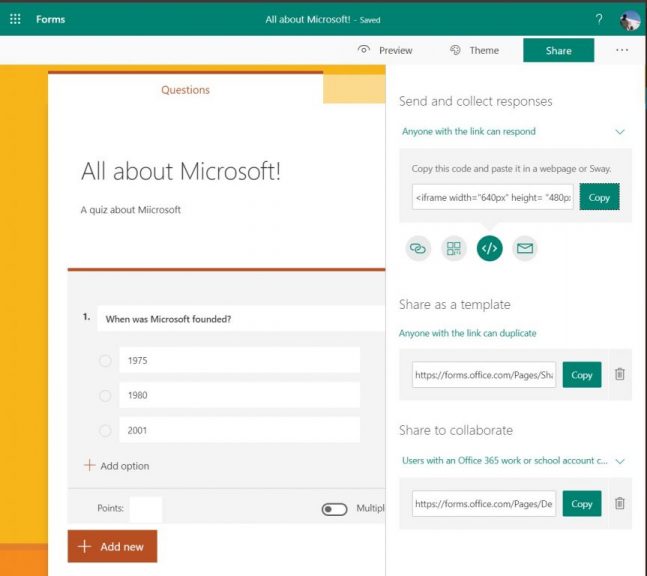Select the link sharing icon
The width and height of the screenshot is (647, 576).
coord(418,248)
